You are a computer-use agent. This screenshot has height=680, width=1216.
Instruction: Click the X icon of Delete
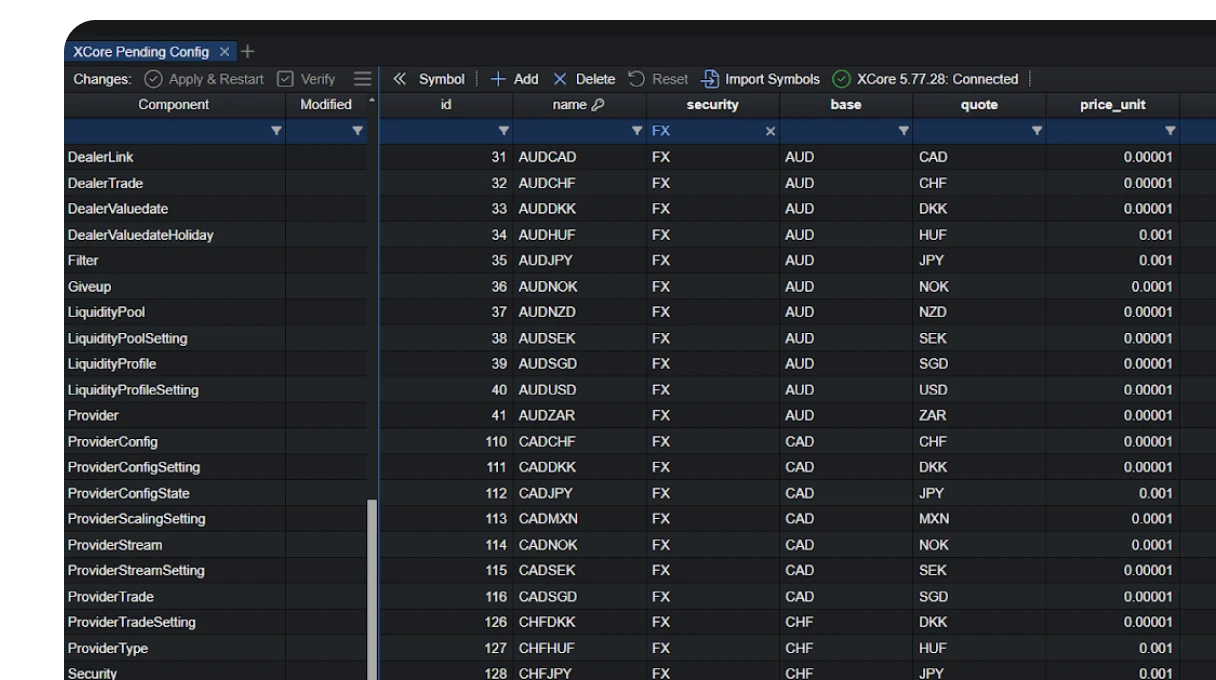(x=560, y=79)
